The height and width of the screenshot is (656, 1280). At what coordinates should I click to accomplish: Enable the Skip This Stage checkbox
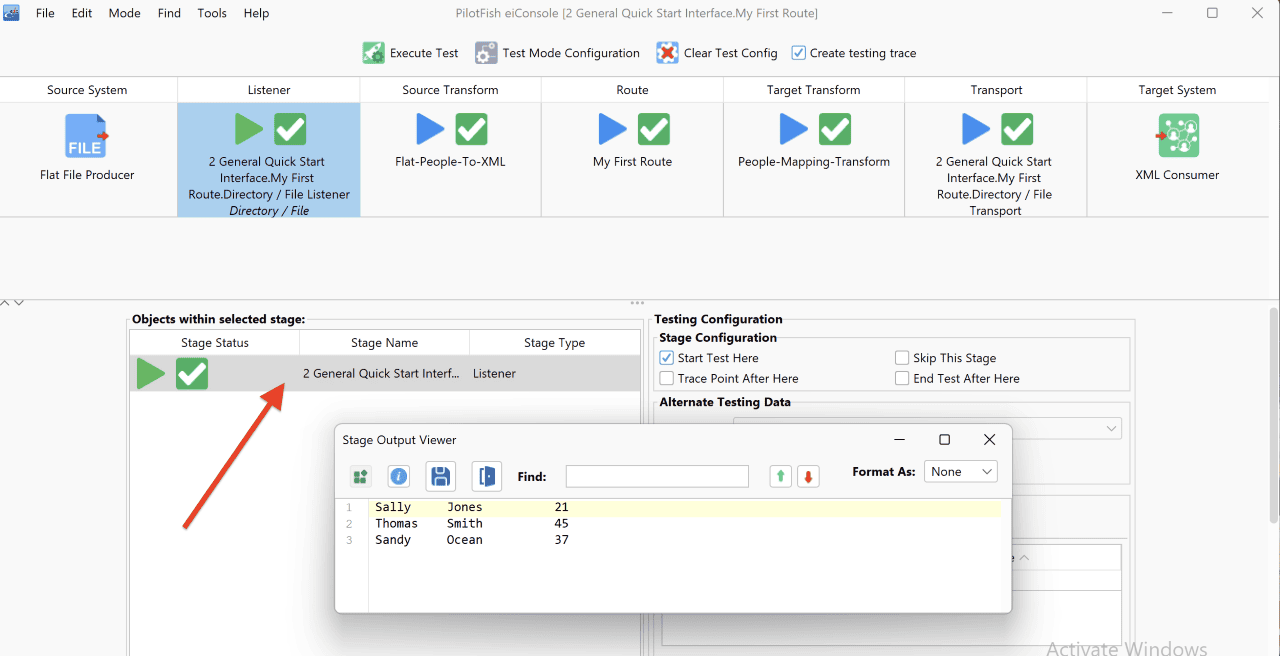tap(902, 358)
